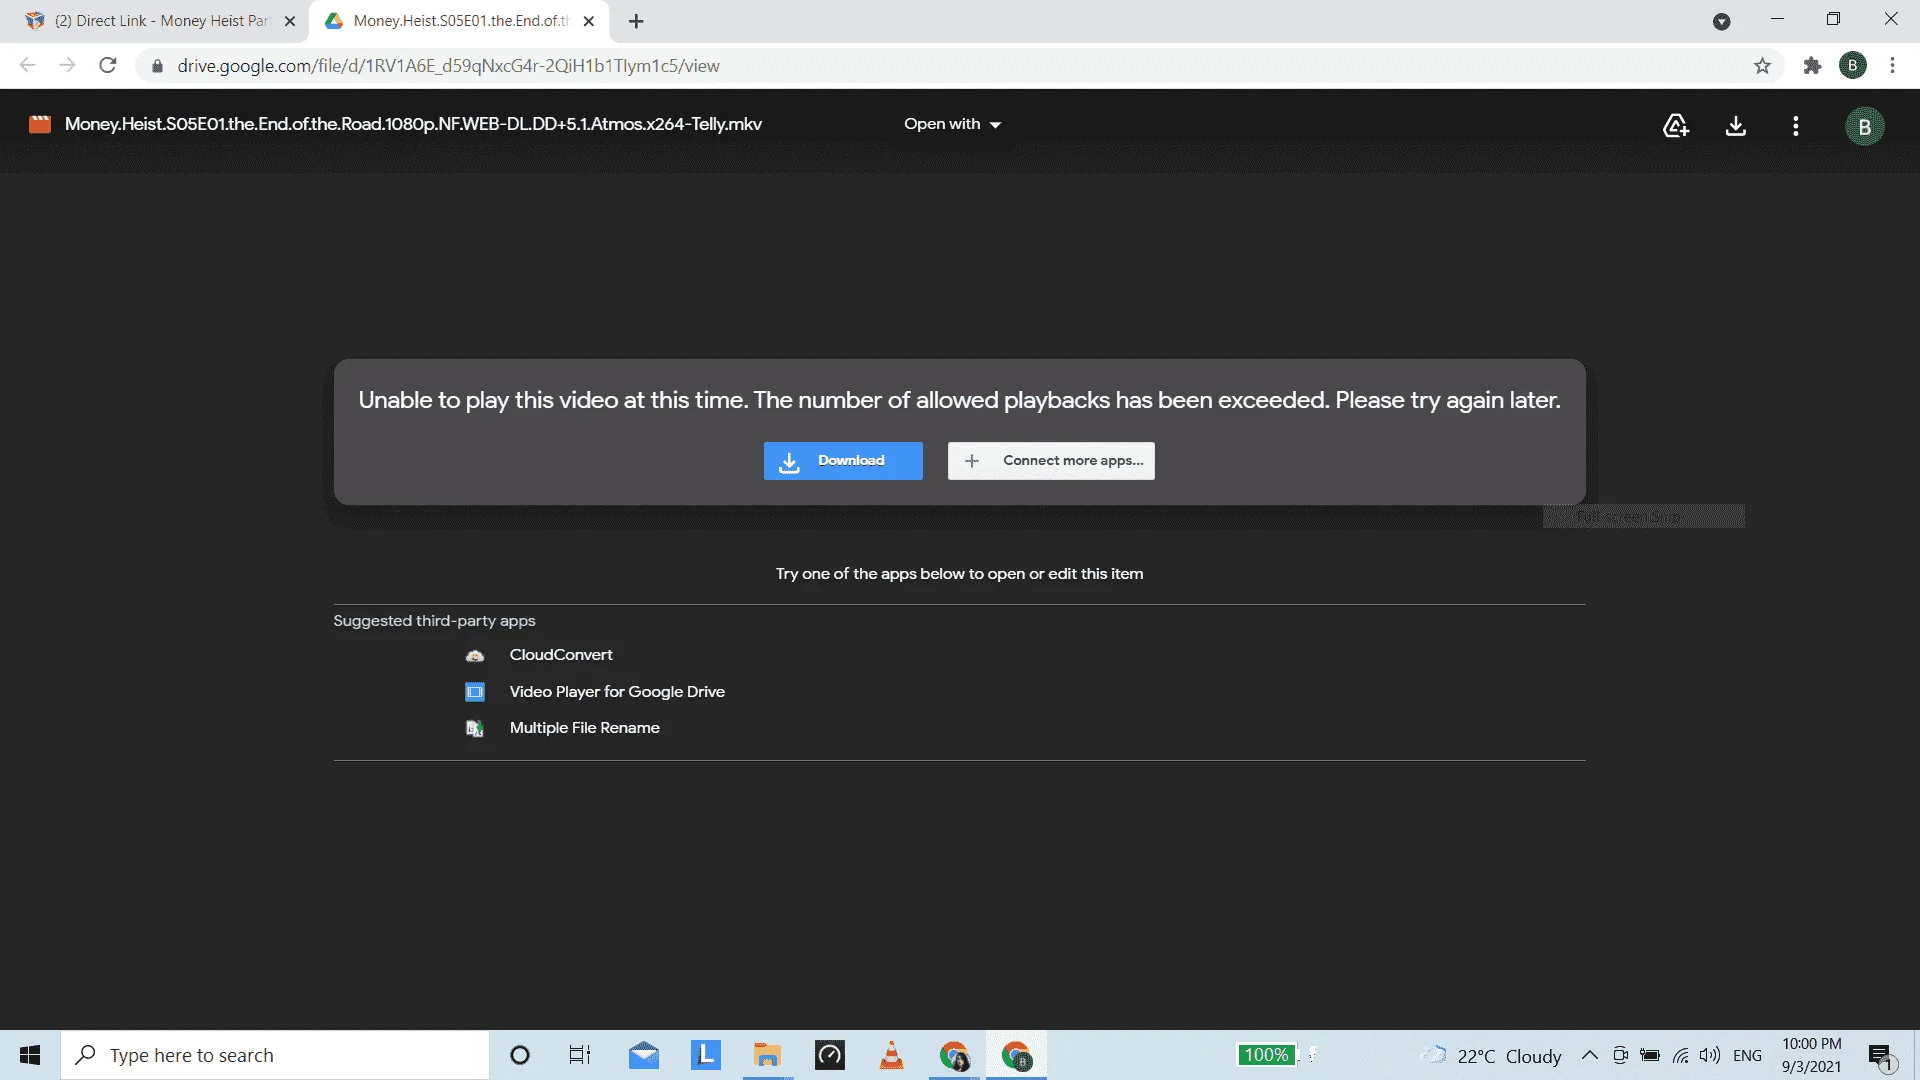Click the volume icon in the system tray
This screenshot has height=1080, width=1920.
tap(1710, 1056)
